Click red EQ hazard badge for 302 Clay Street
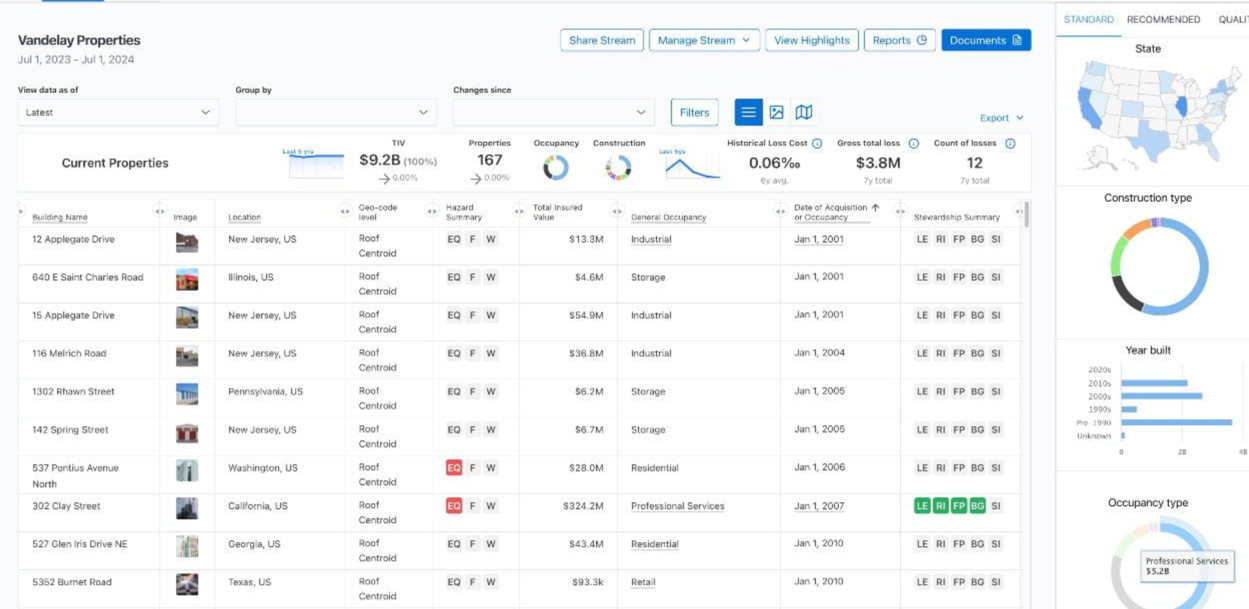The width and height of the screenshot is (1249, 609). point(454,506)
